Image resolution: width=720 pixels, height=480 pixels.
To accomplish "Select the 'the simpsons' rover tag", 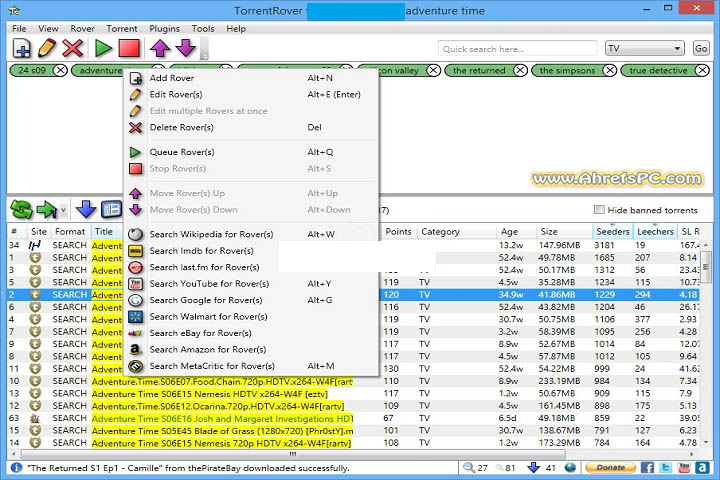I will (x=567, y=70).
